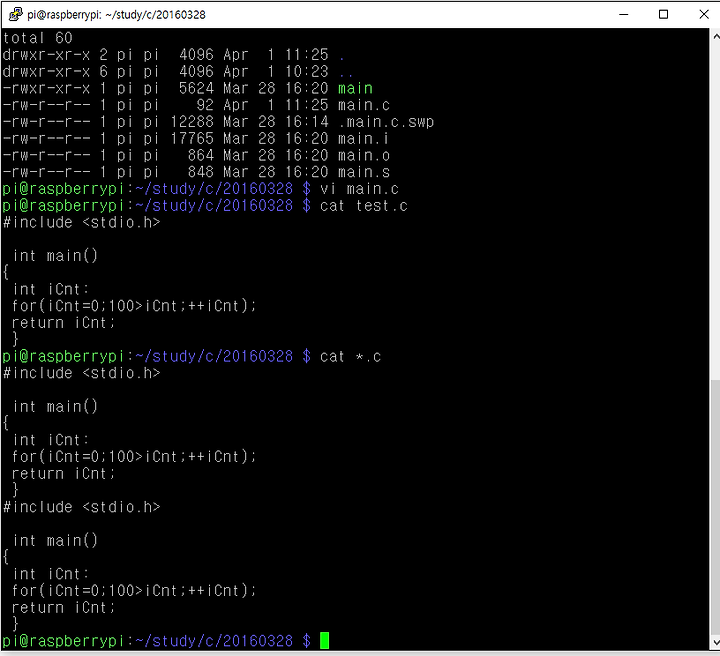The image size is (720, 656).
Task: Close the PuTTY terminal window
Action: 703,14
